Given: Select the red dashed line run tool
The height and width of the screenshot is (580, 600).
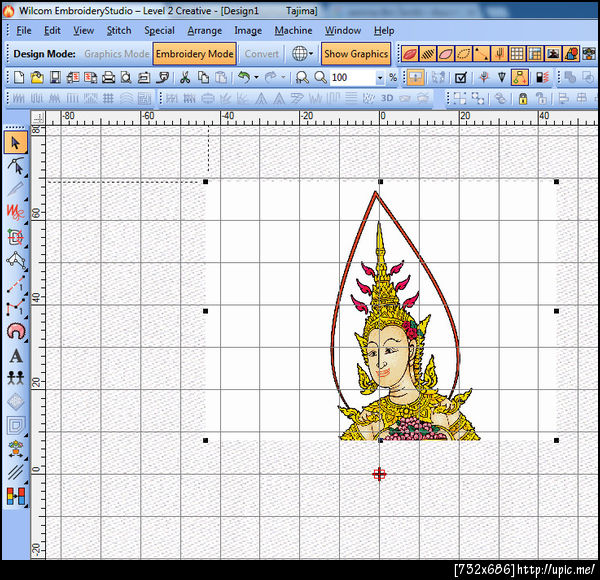Looking at the screenshot, I should [15, 284].
